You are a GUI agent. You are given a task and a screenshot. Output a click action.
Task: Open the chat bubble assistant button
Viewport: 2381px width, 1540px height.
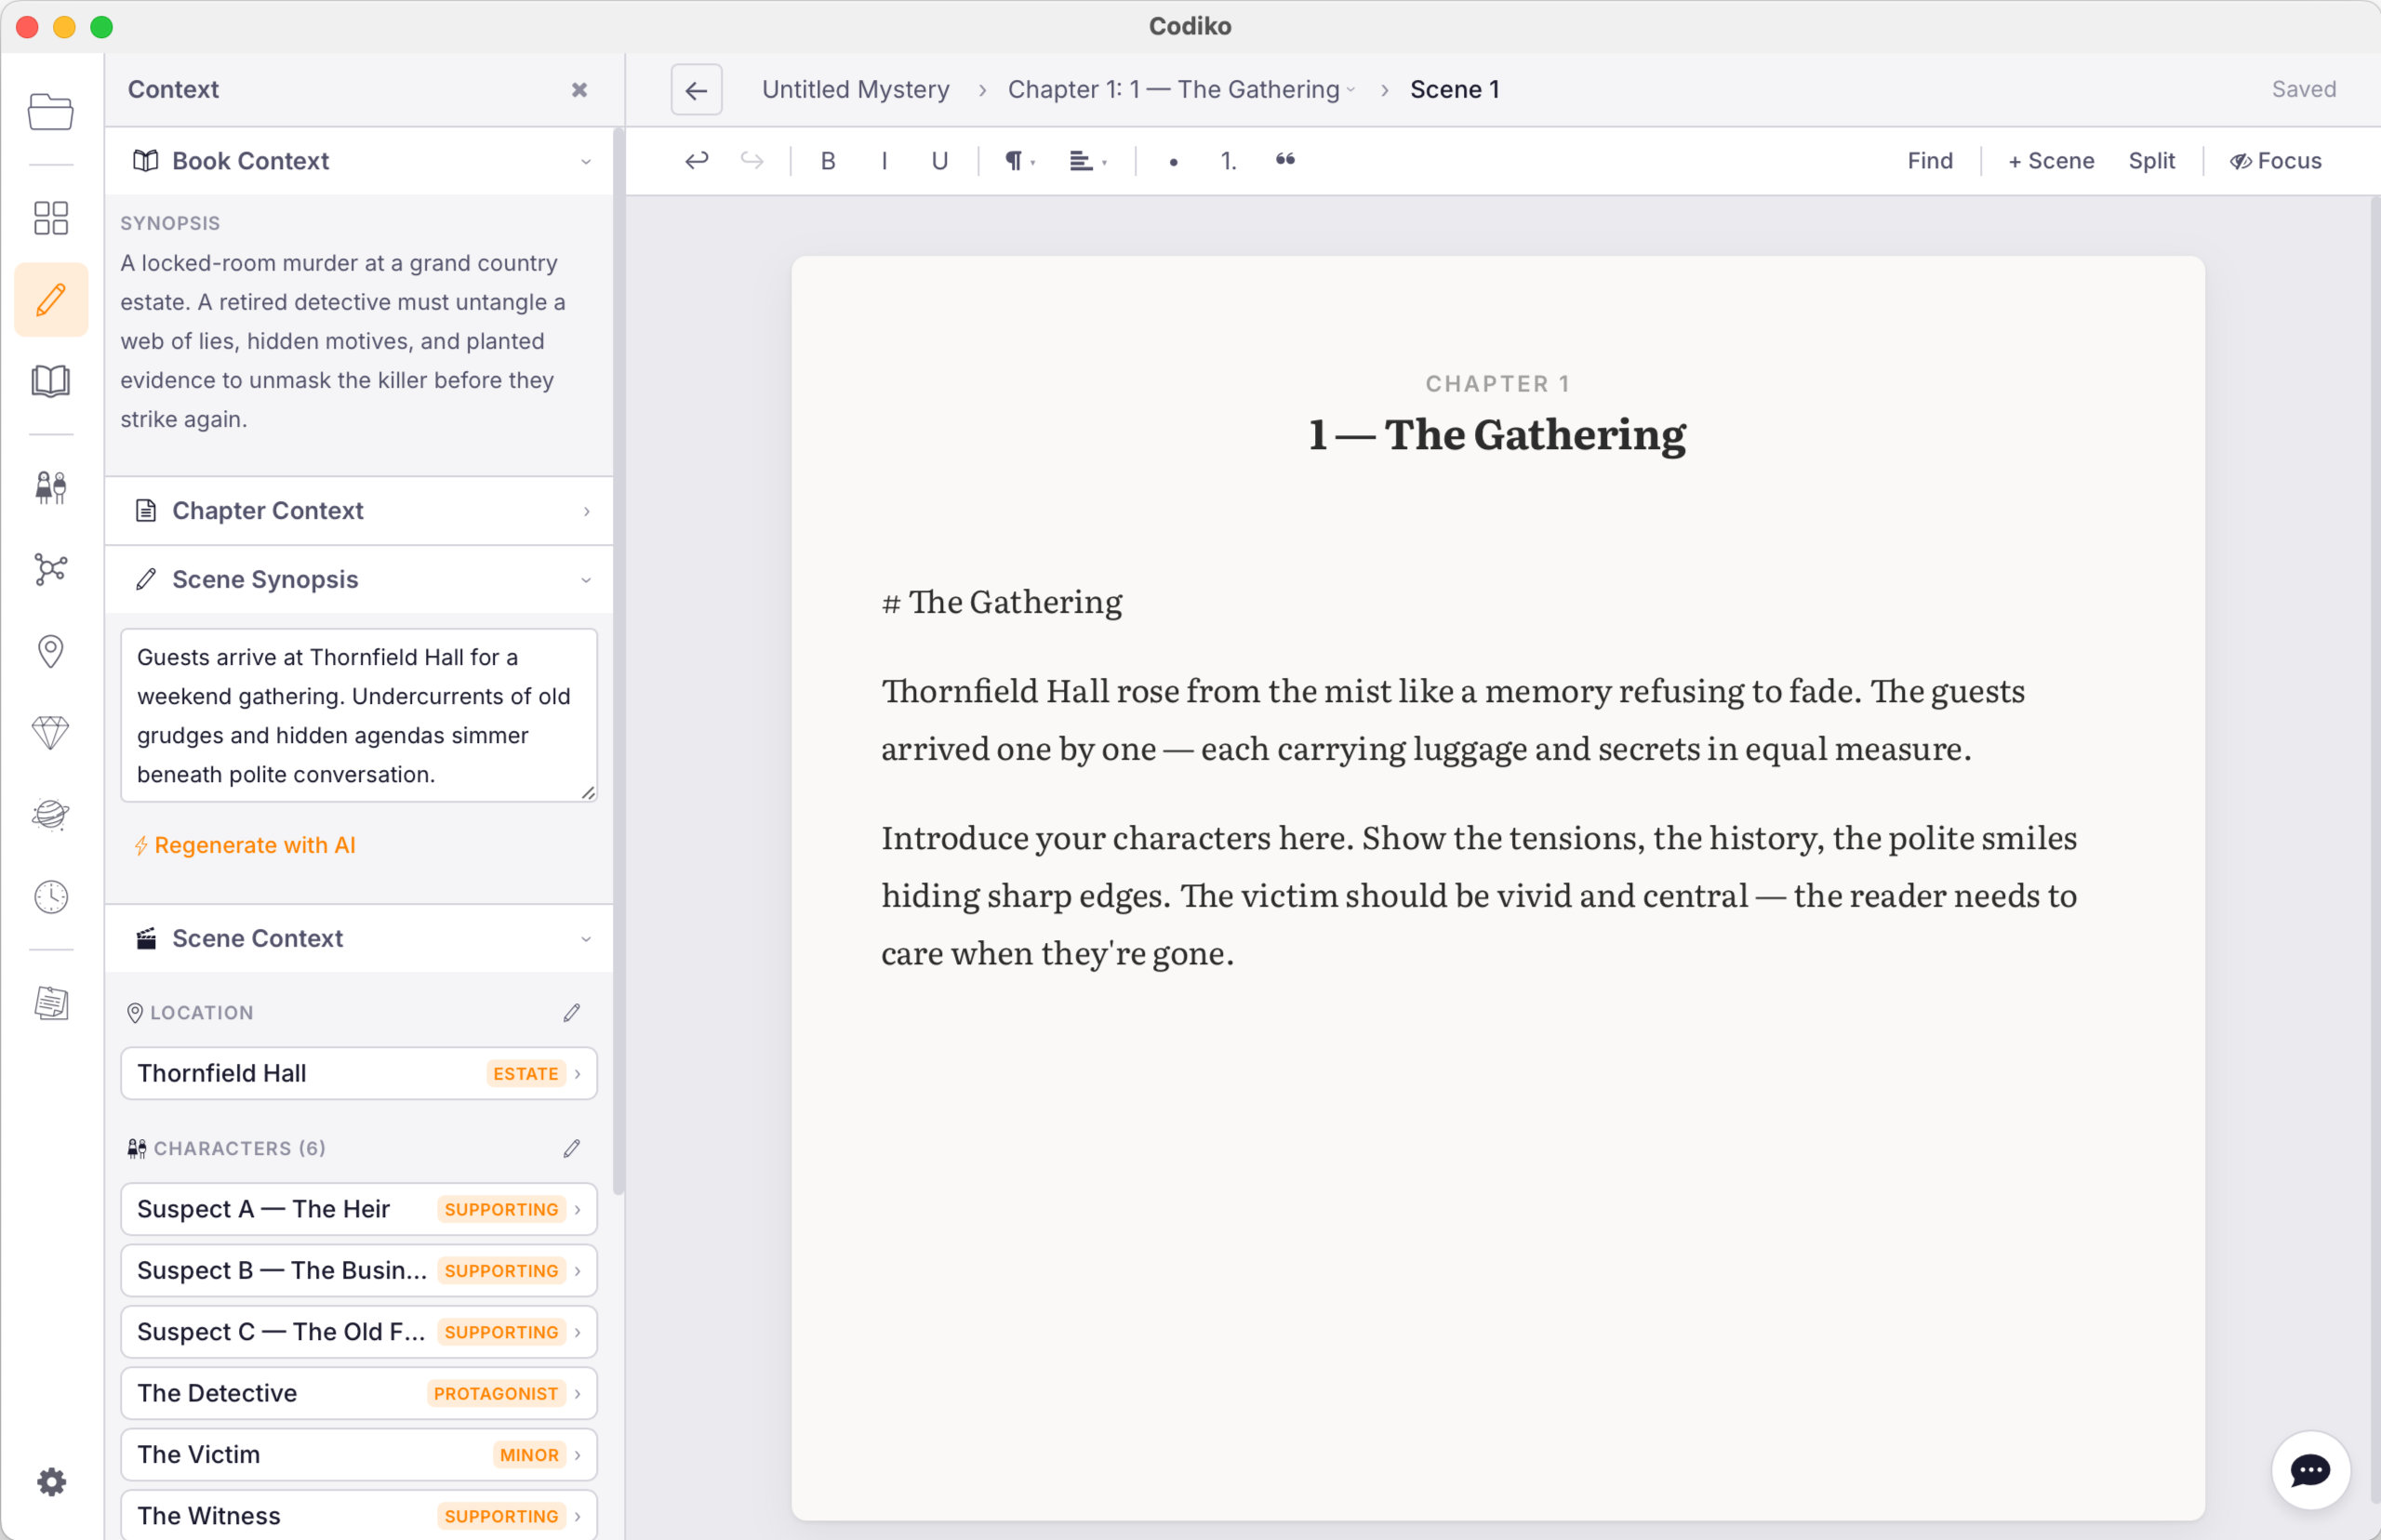coord(2310,1469)
